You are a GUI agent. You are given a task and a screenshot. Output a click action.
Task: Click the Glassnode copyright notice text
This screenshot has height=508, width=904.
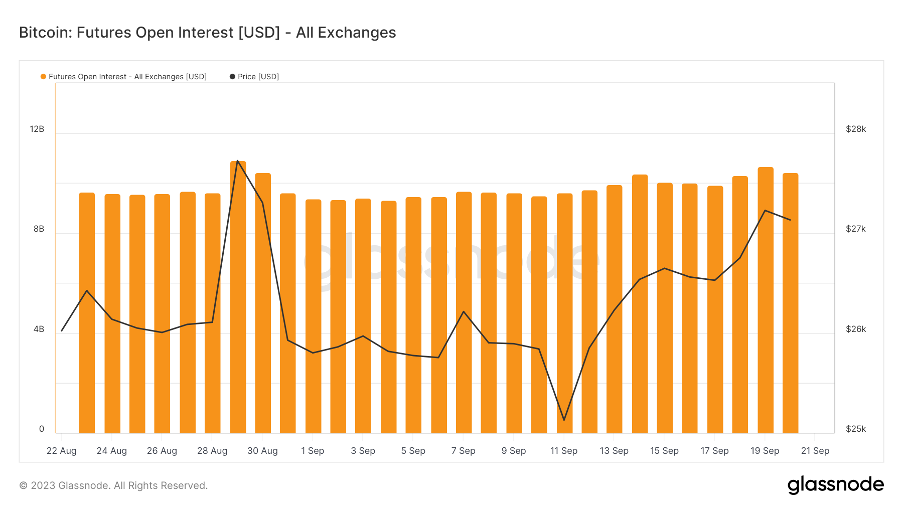113,486
